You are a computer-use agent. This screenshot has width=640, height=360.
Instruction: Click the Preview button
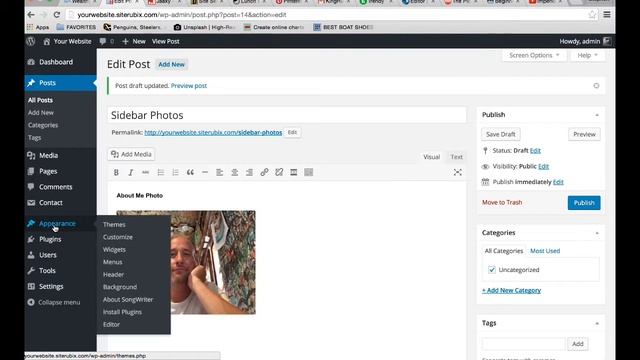(x=584, y=134)
